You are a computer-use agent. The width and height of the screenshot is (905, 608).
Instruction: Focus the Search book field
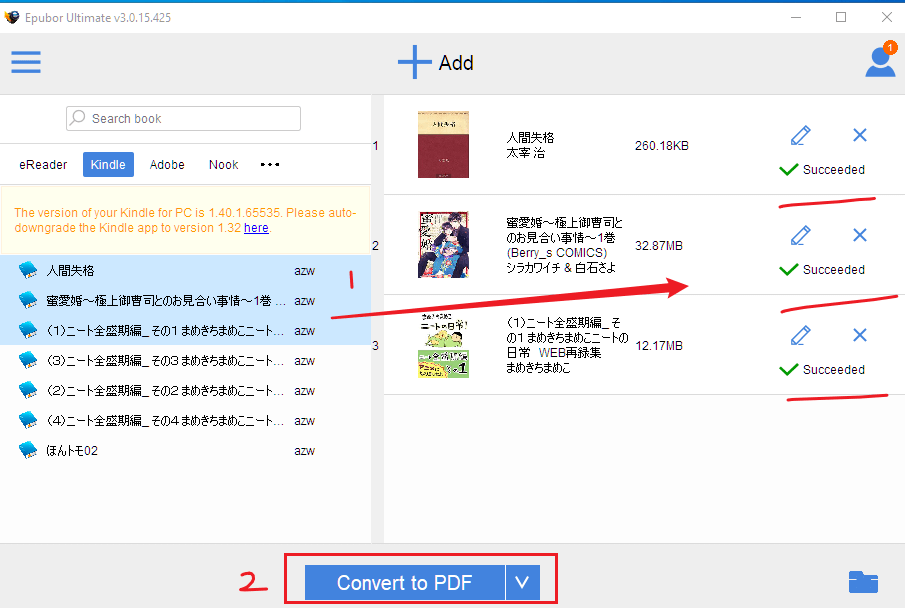[184, 118]
